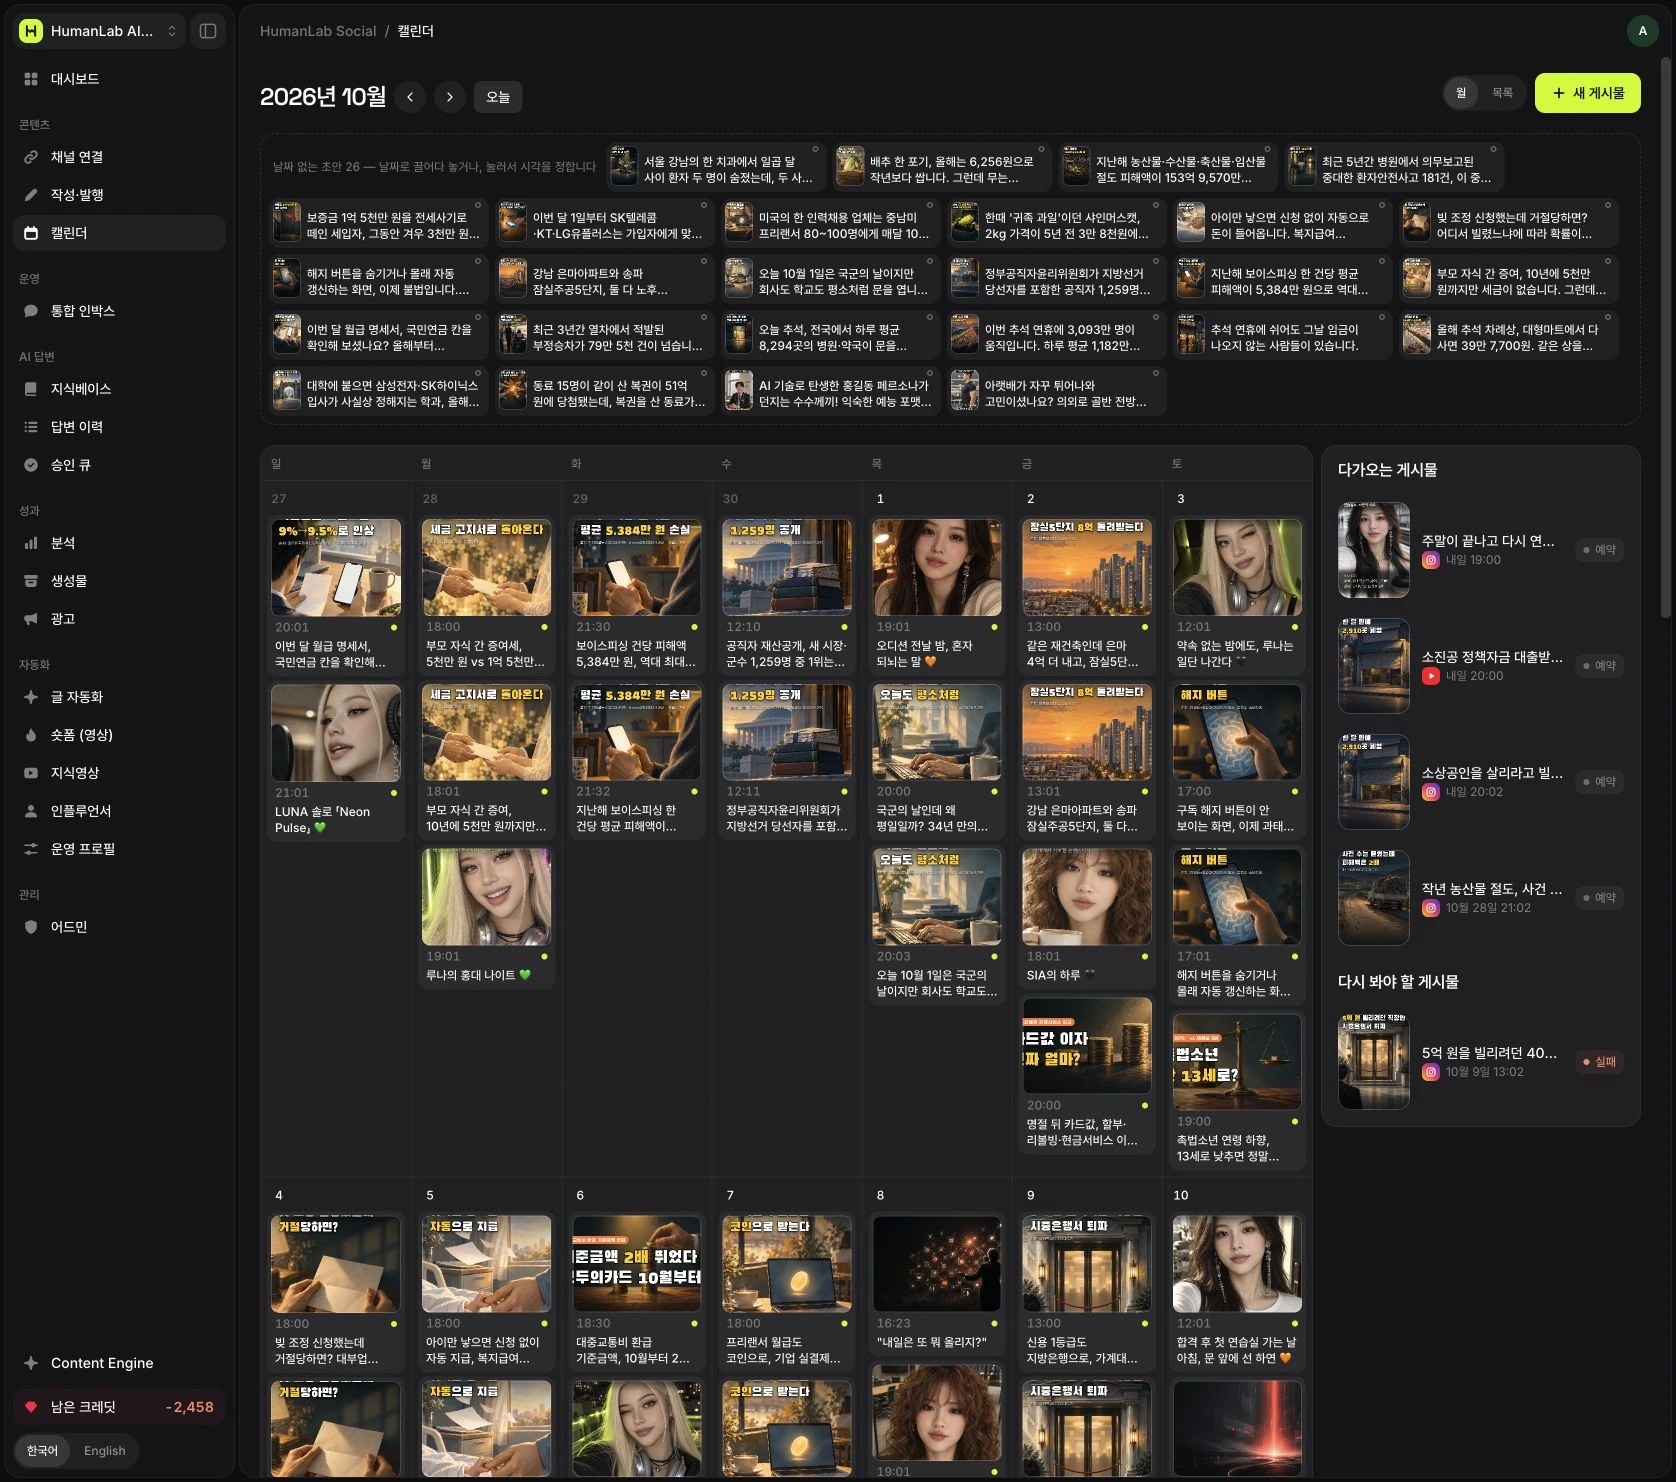This screenshot has width=1676, height=1482.
Task: Switch calendar view to 목록
Action: click(x=1502, y=93)
